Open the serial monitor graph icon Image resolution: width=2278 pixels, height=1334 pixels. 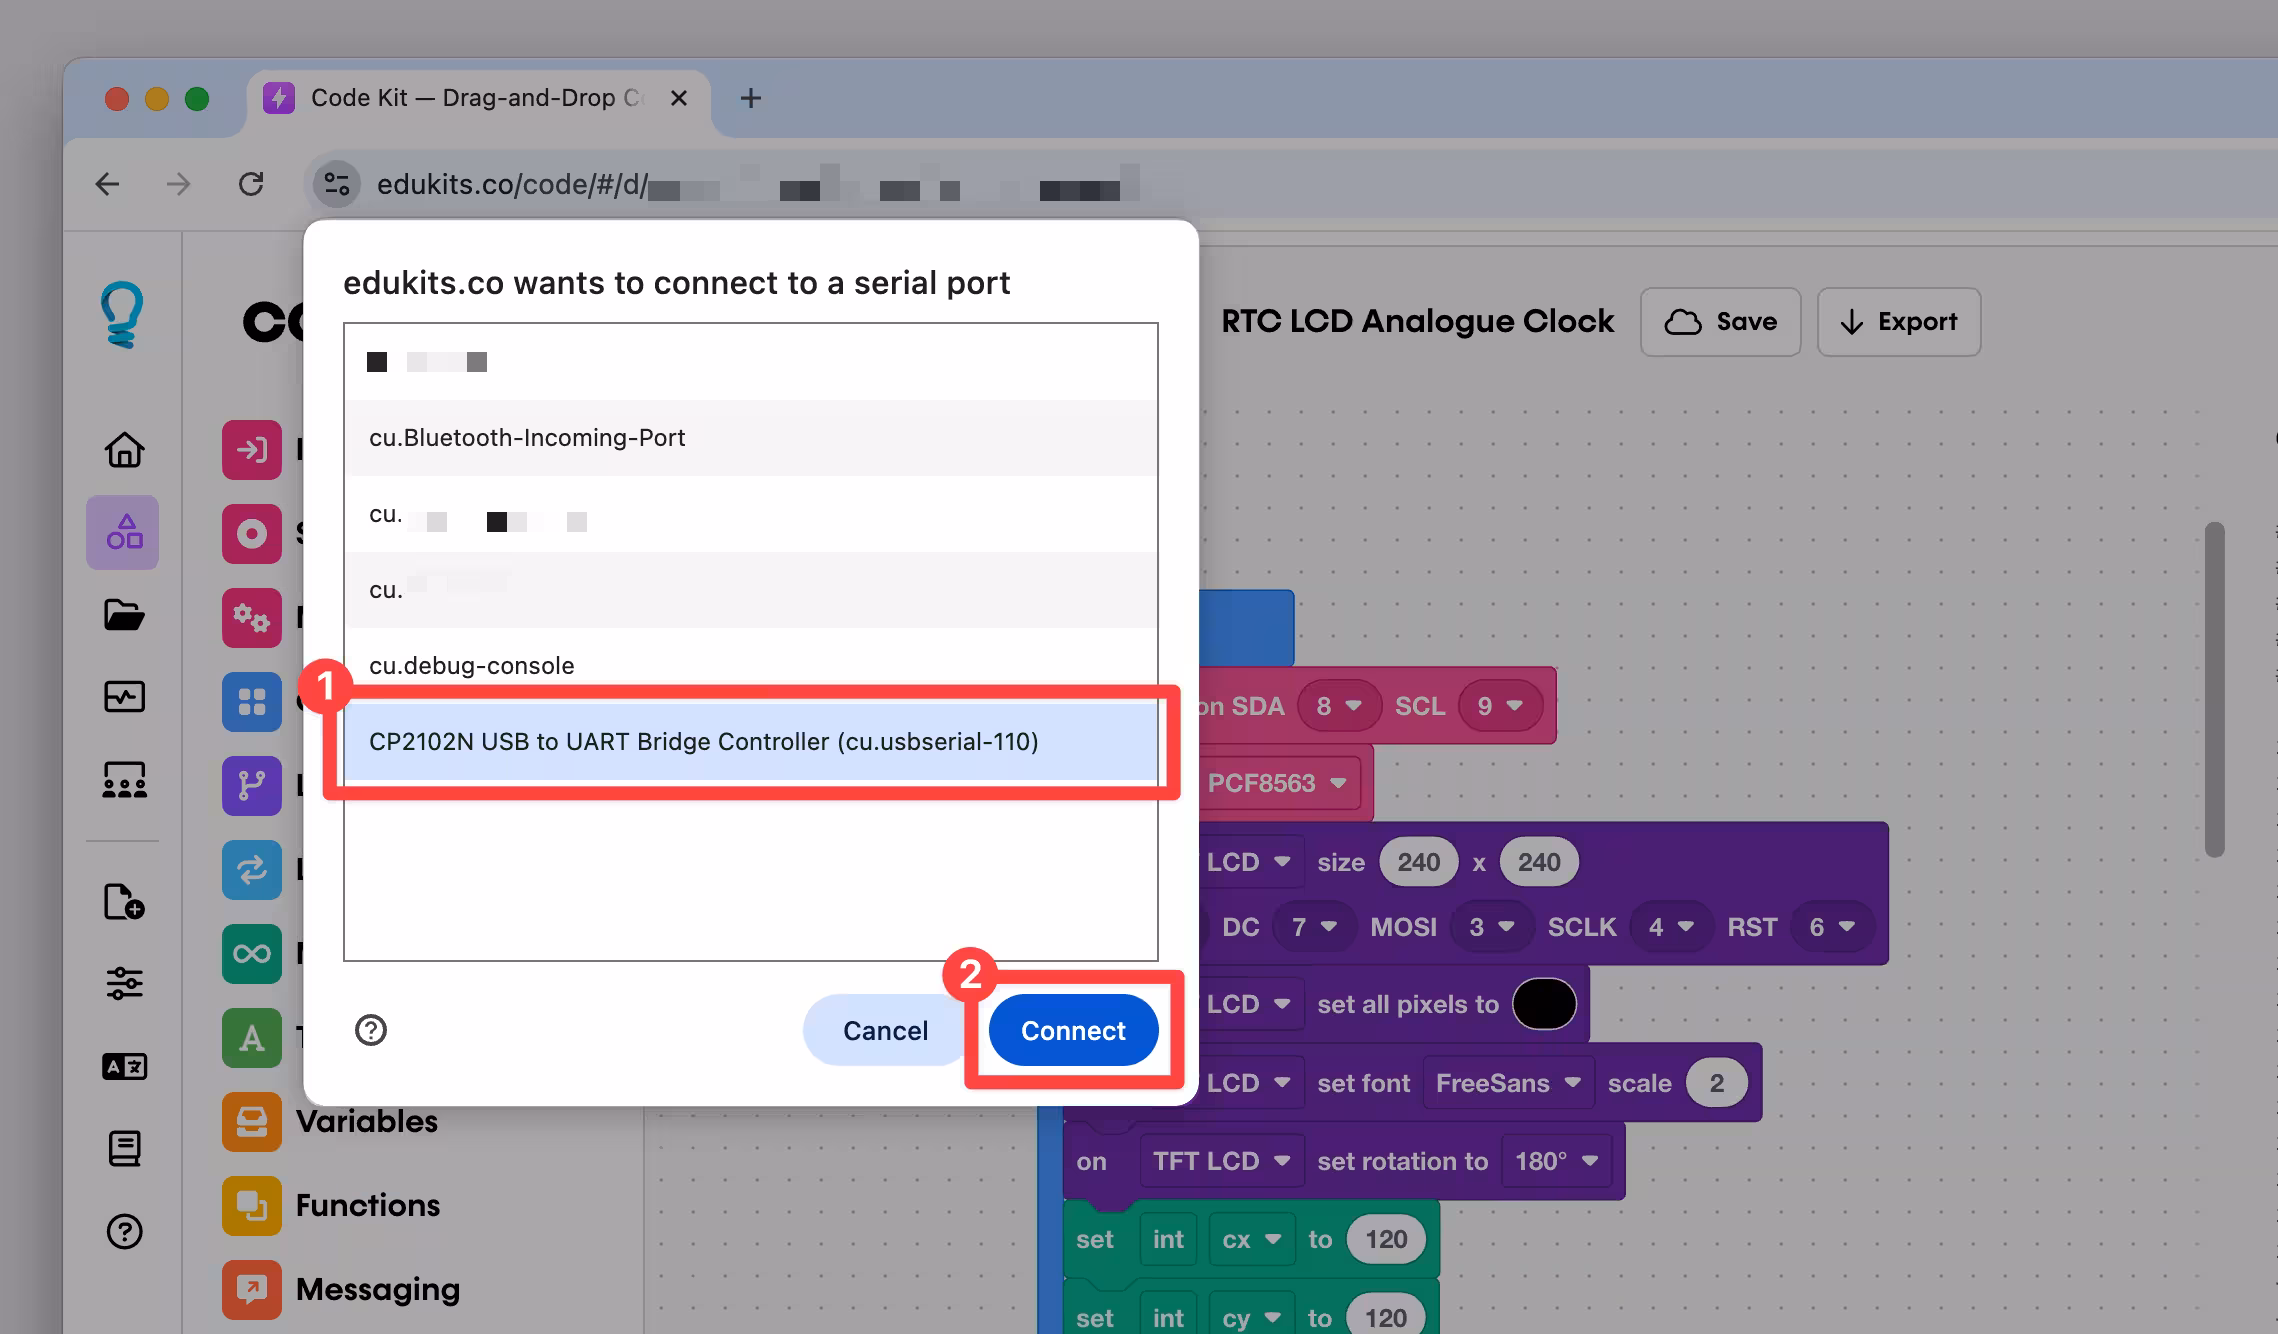[124, 696]
